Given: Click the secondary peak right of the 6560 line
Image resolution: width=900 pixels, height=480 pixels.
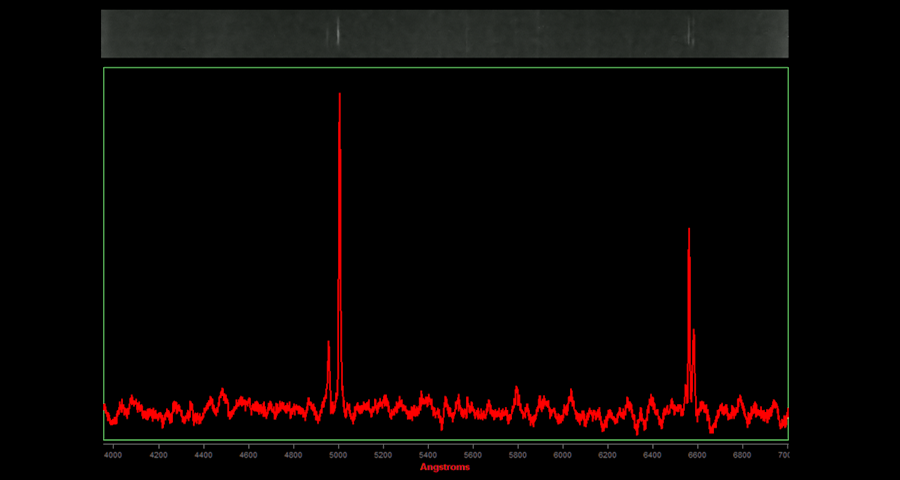Looking at the screenshot, I should point(694,332).
